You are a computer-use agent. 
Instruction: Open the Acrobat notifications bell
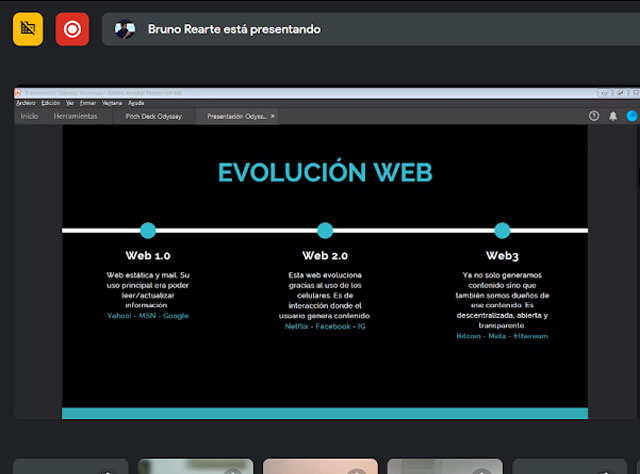pos(613,116)
